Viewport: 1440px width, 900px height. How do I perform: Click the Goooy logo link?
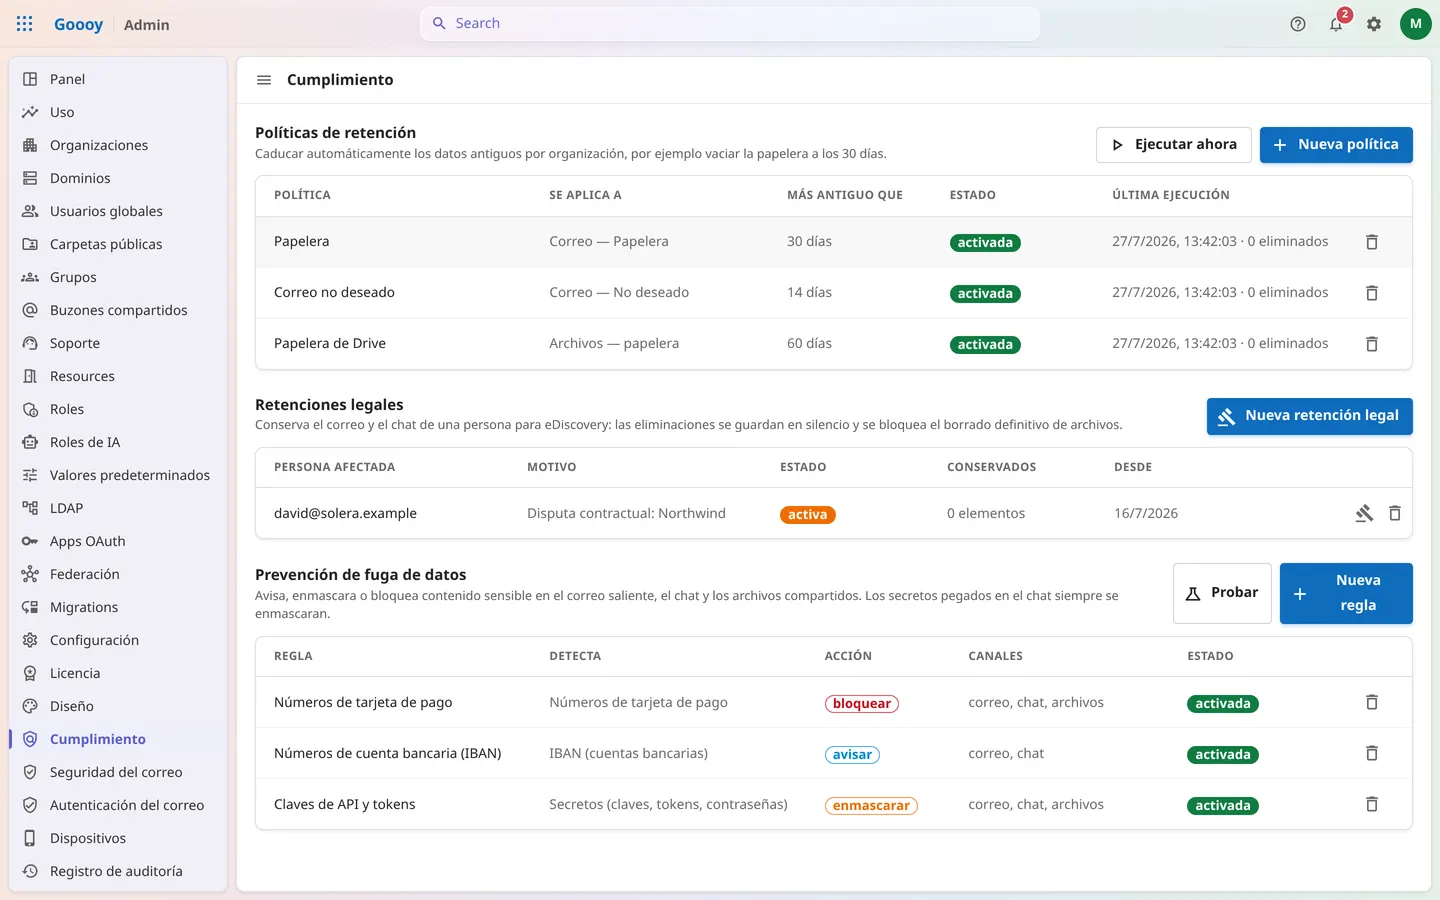click(x=78, y=24)
